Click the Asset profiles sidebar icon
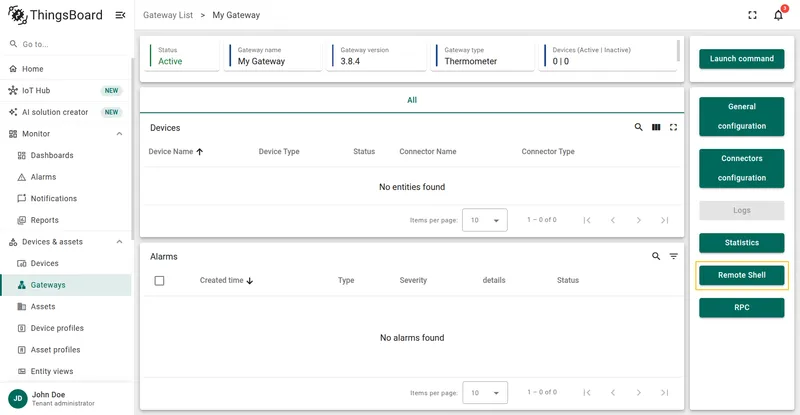 21,350
